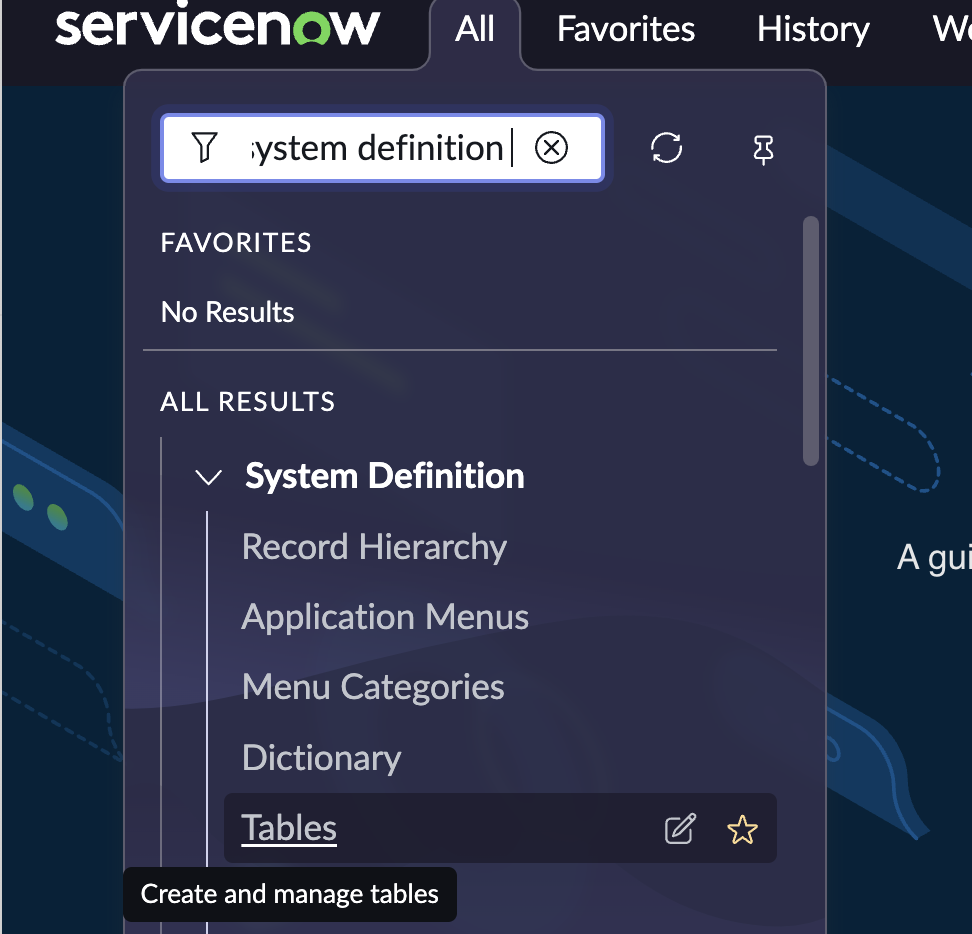Screen dimensions: 972x934
Task: Select the System Definition heading
Action: (384, 476)
